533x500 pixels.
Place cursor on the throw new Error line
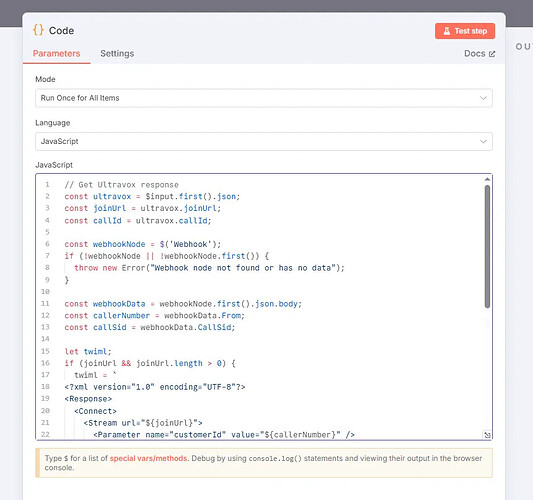pos(209,268)
